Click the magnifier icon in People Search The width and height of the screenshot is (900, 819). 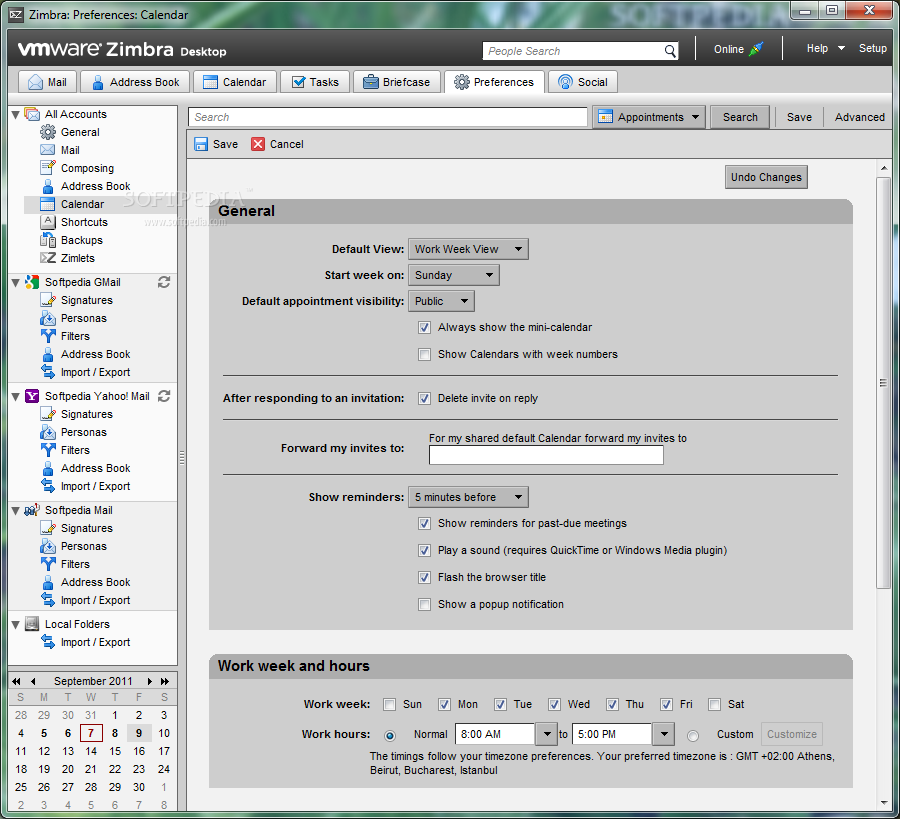(669, 51)
